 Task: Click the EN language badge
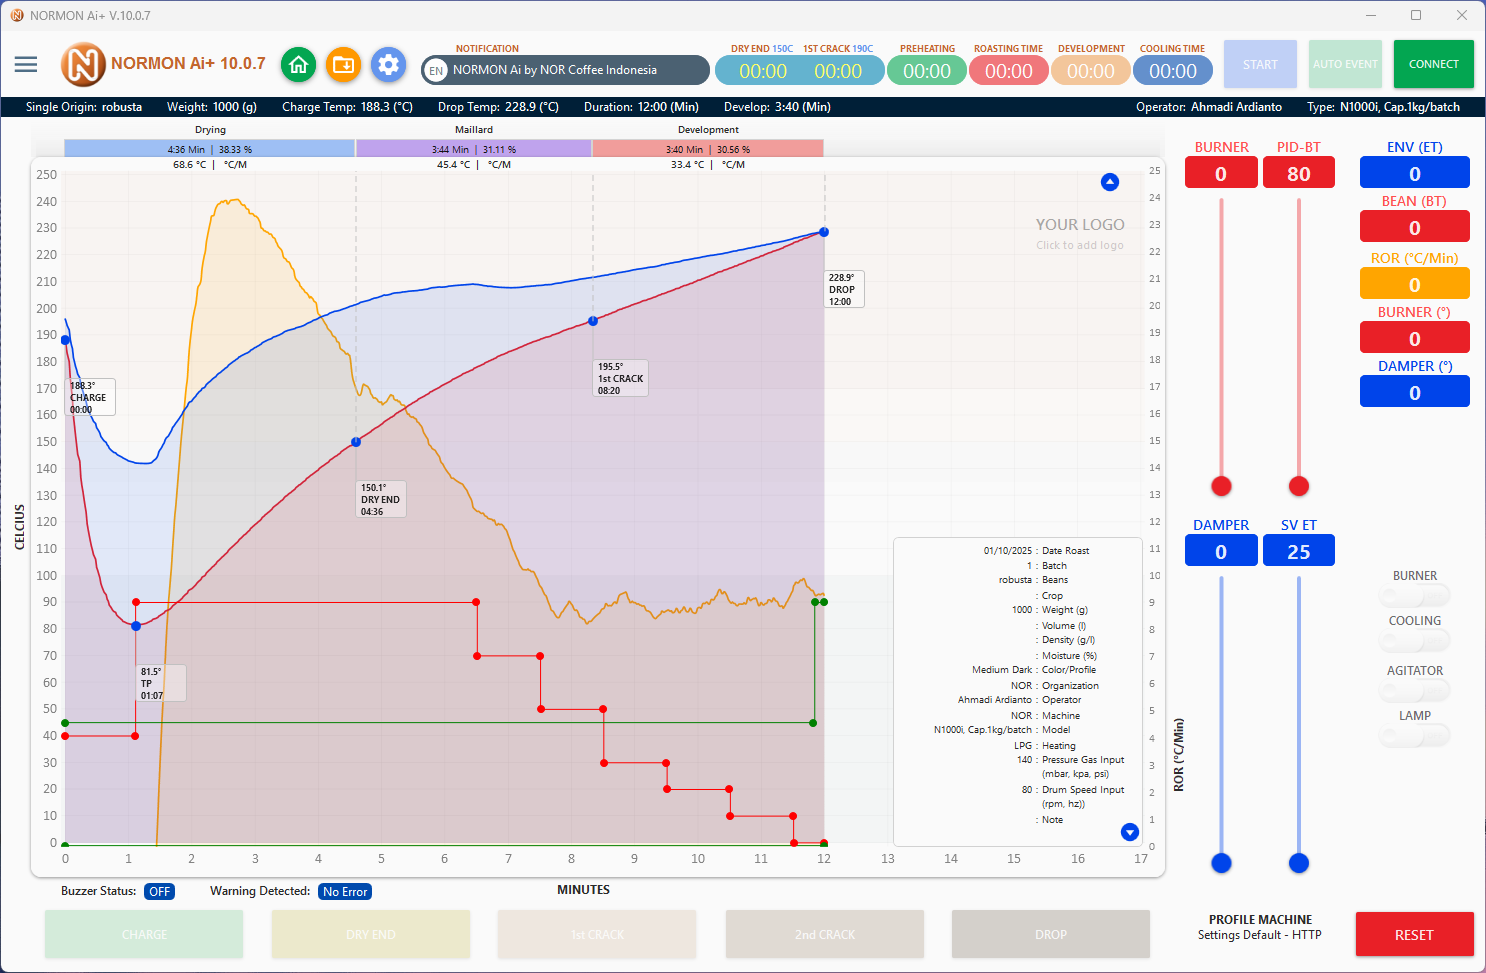[436, 71]
